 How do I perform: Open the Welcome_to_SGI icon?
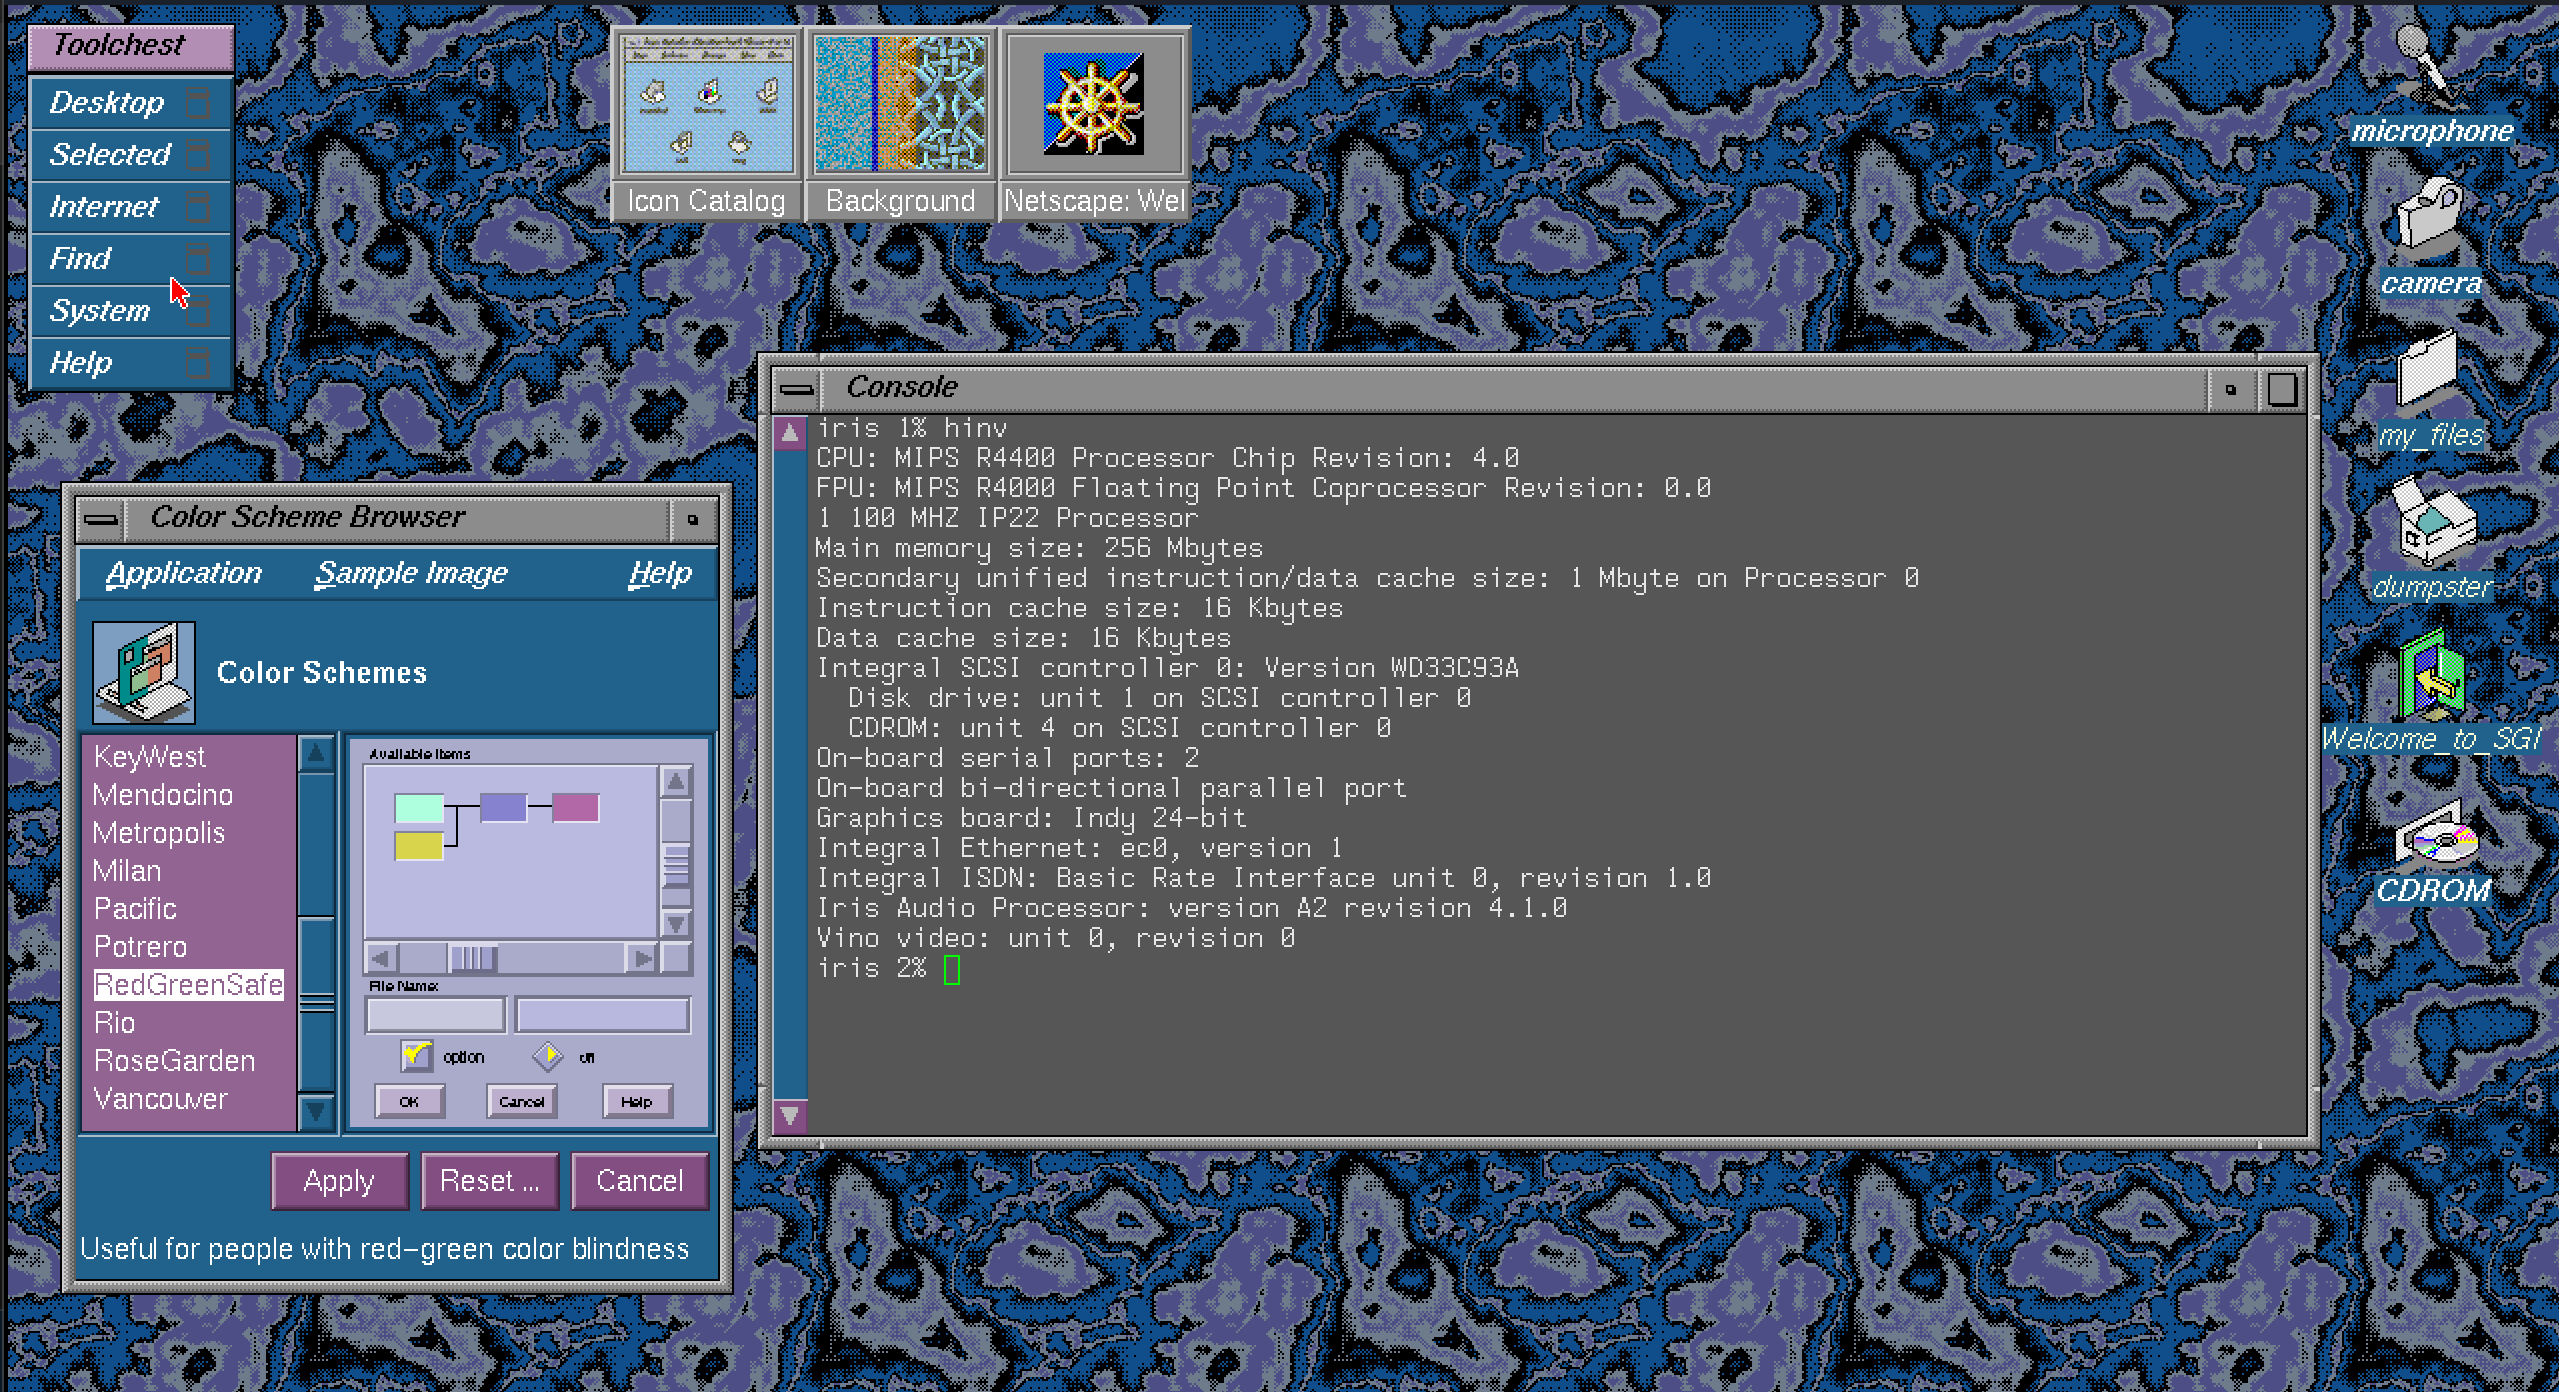2432,677
